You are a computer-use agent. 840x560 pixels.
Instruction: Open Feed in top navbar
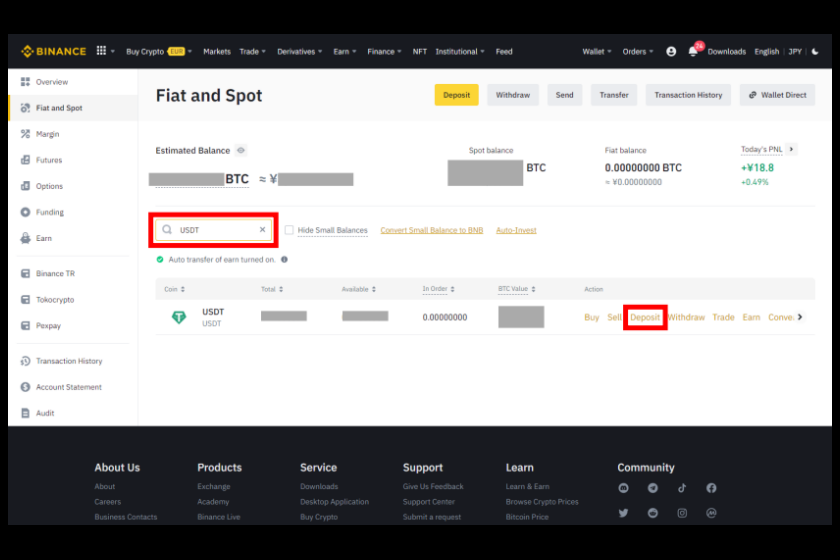click(x=504, y=51)
